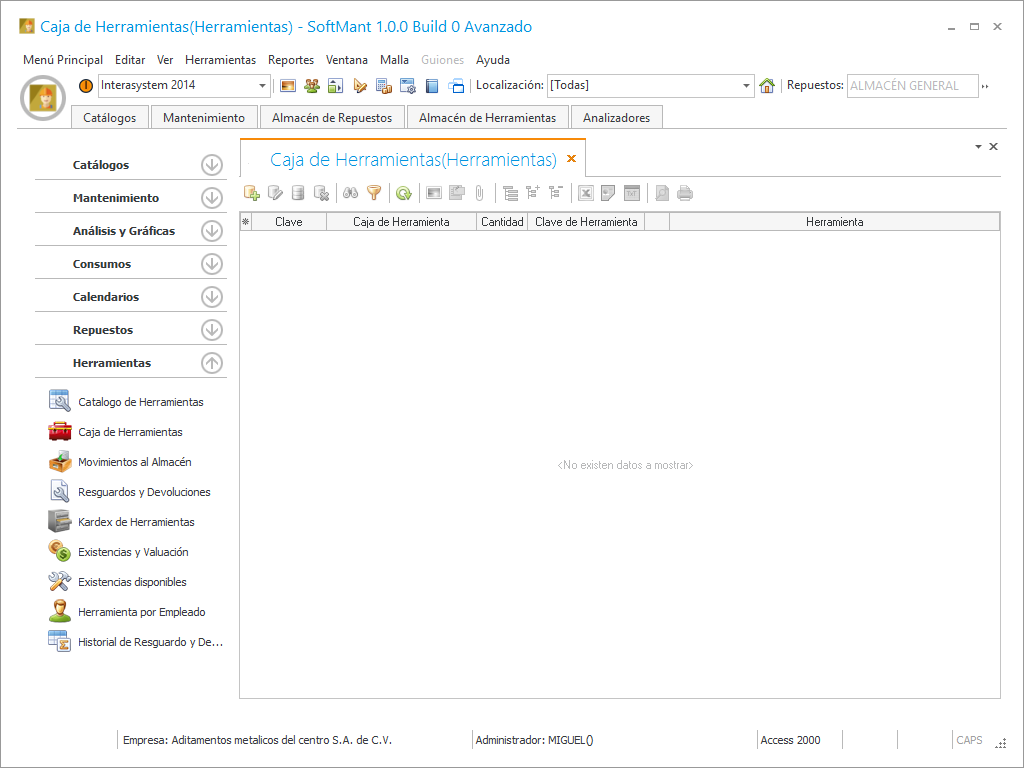
Task: Click the Repuestos ALMACÉN GENERAL field
Action: point(911,86)
